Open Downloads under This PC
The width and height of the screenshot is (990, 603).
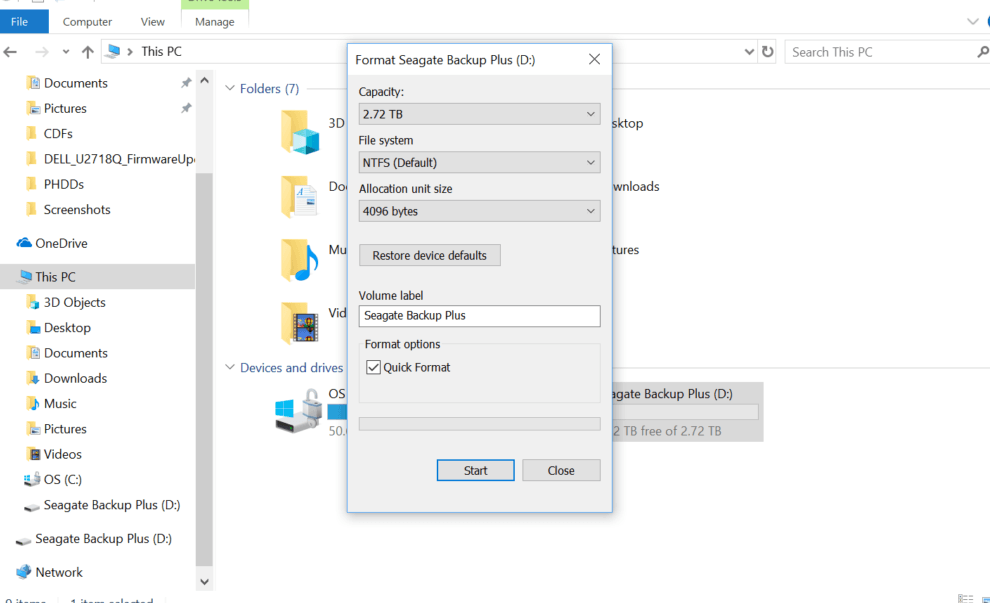pyautogui.click(x=75, y=378)
